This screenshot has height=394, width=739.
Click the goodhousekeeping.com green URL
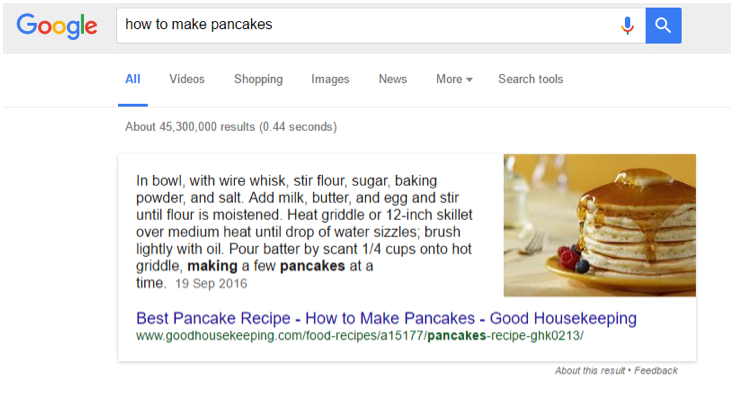360,336
